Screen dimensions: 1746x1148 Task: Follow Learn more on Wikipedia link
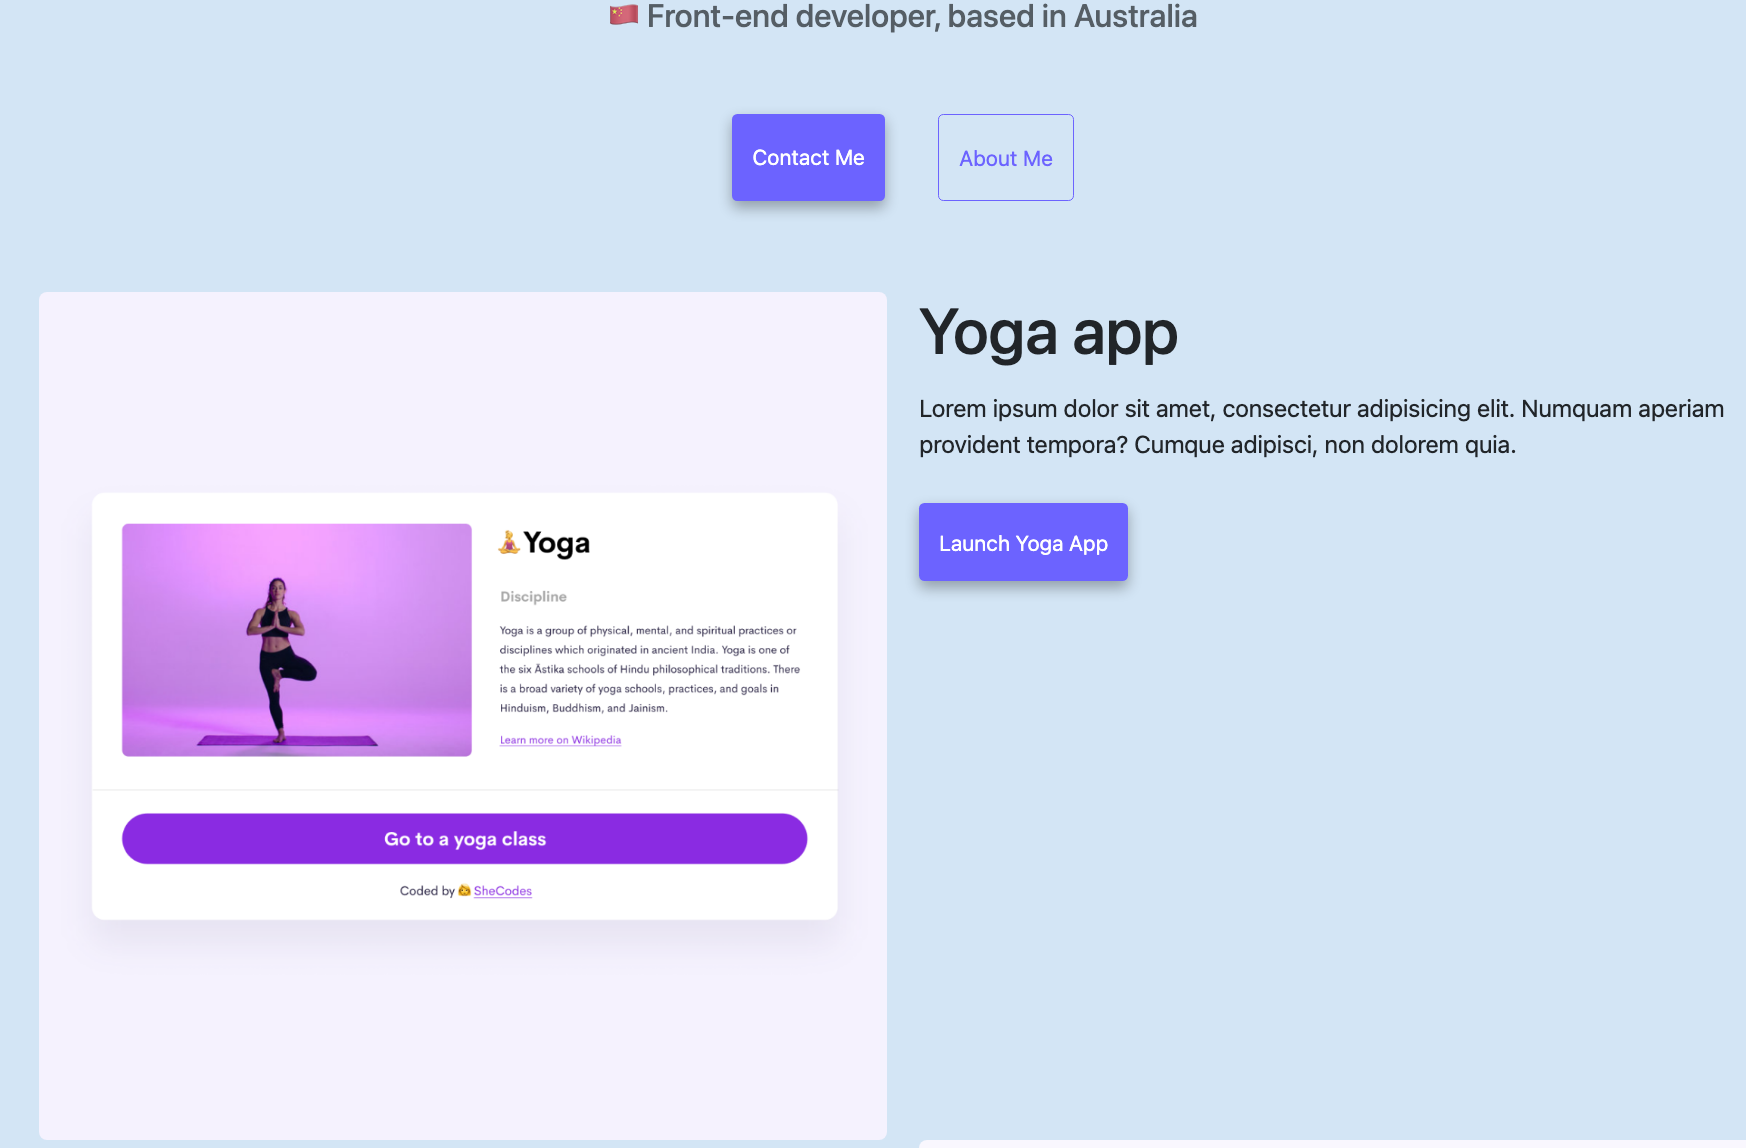coord(560,740)
